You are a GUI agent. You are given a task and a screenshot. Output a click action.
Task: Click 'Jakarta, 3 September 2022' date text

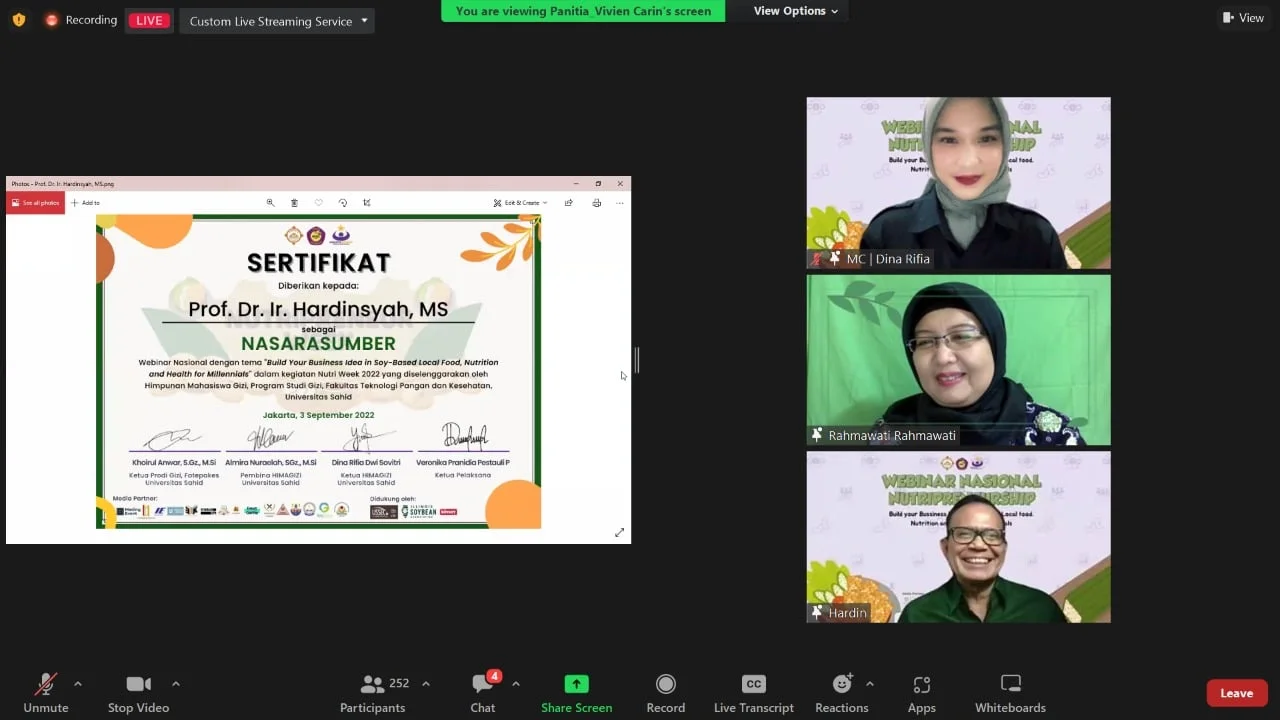click(318, 415)
